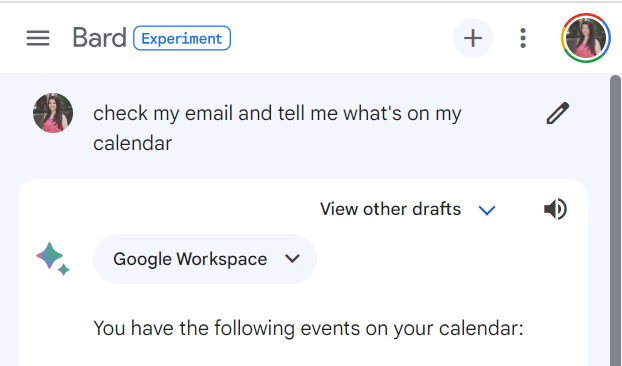The image size is (622, 366).
Task: Click the Google Workspace label text
Action: point(190,259)
